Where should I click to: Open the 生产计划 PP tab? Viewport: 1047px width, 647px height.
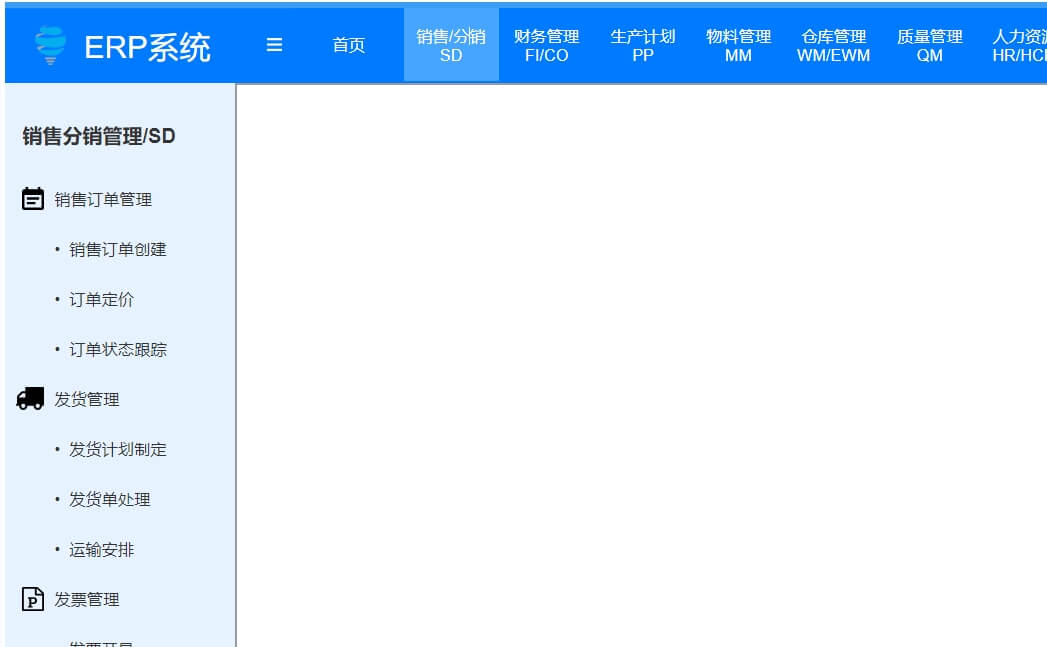[x=643, y=45]
